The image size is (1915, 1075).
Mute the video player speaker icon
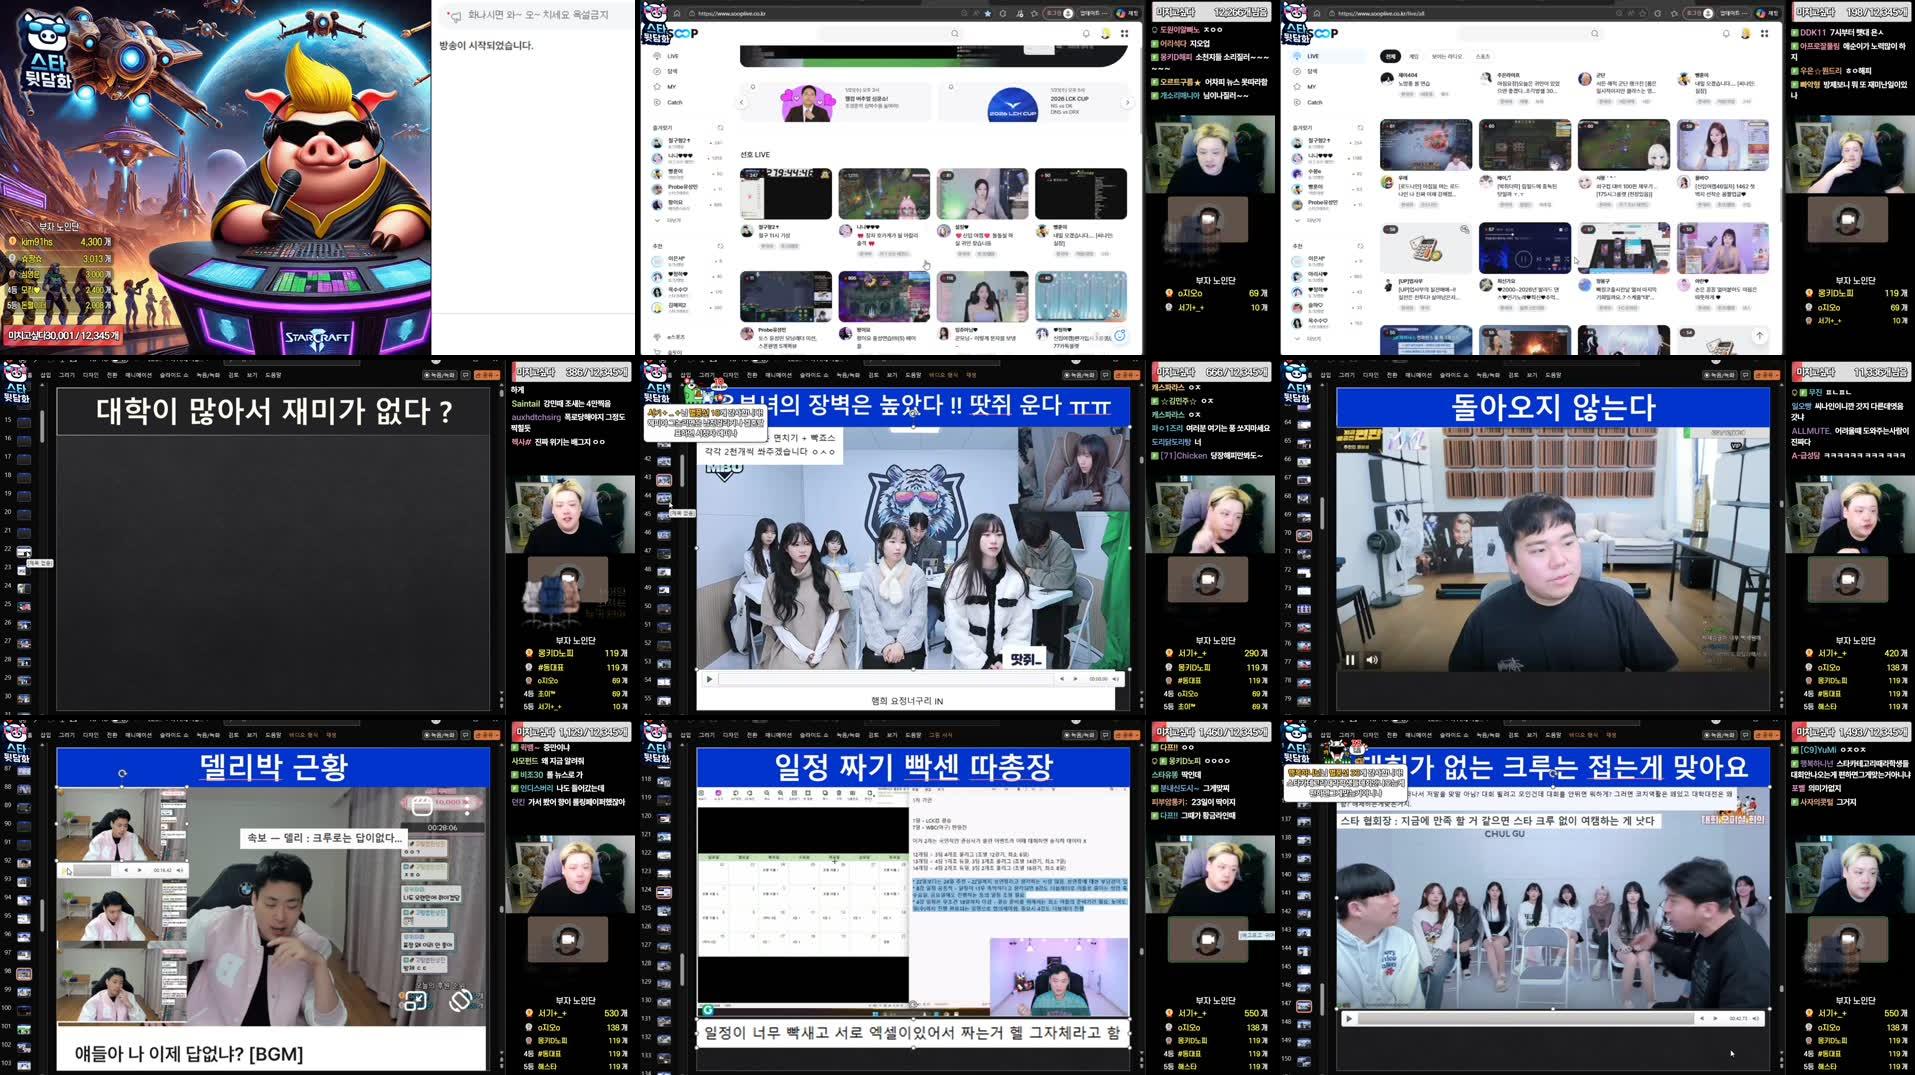[1372, 660]
